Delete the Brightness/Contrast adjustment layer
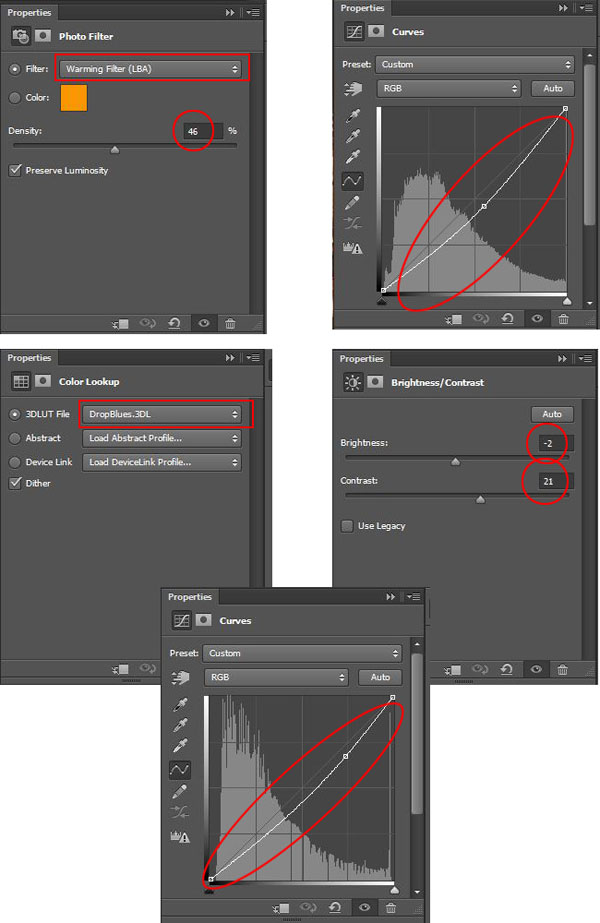Screen dimensions: 600x923 pos(562,669)
